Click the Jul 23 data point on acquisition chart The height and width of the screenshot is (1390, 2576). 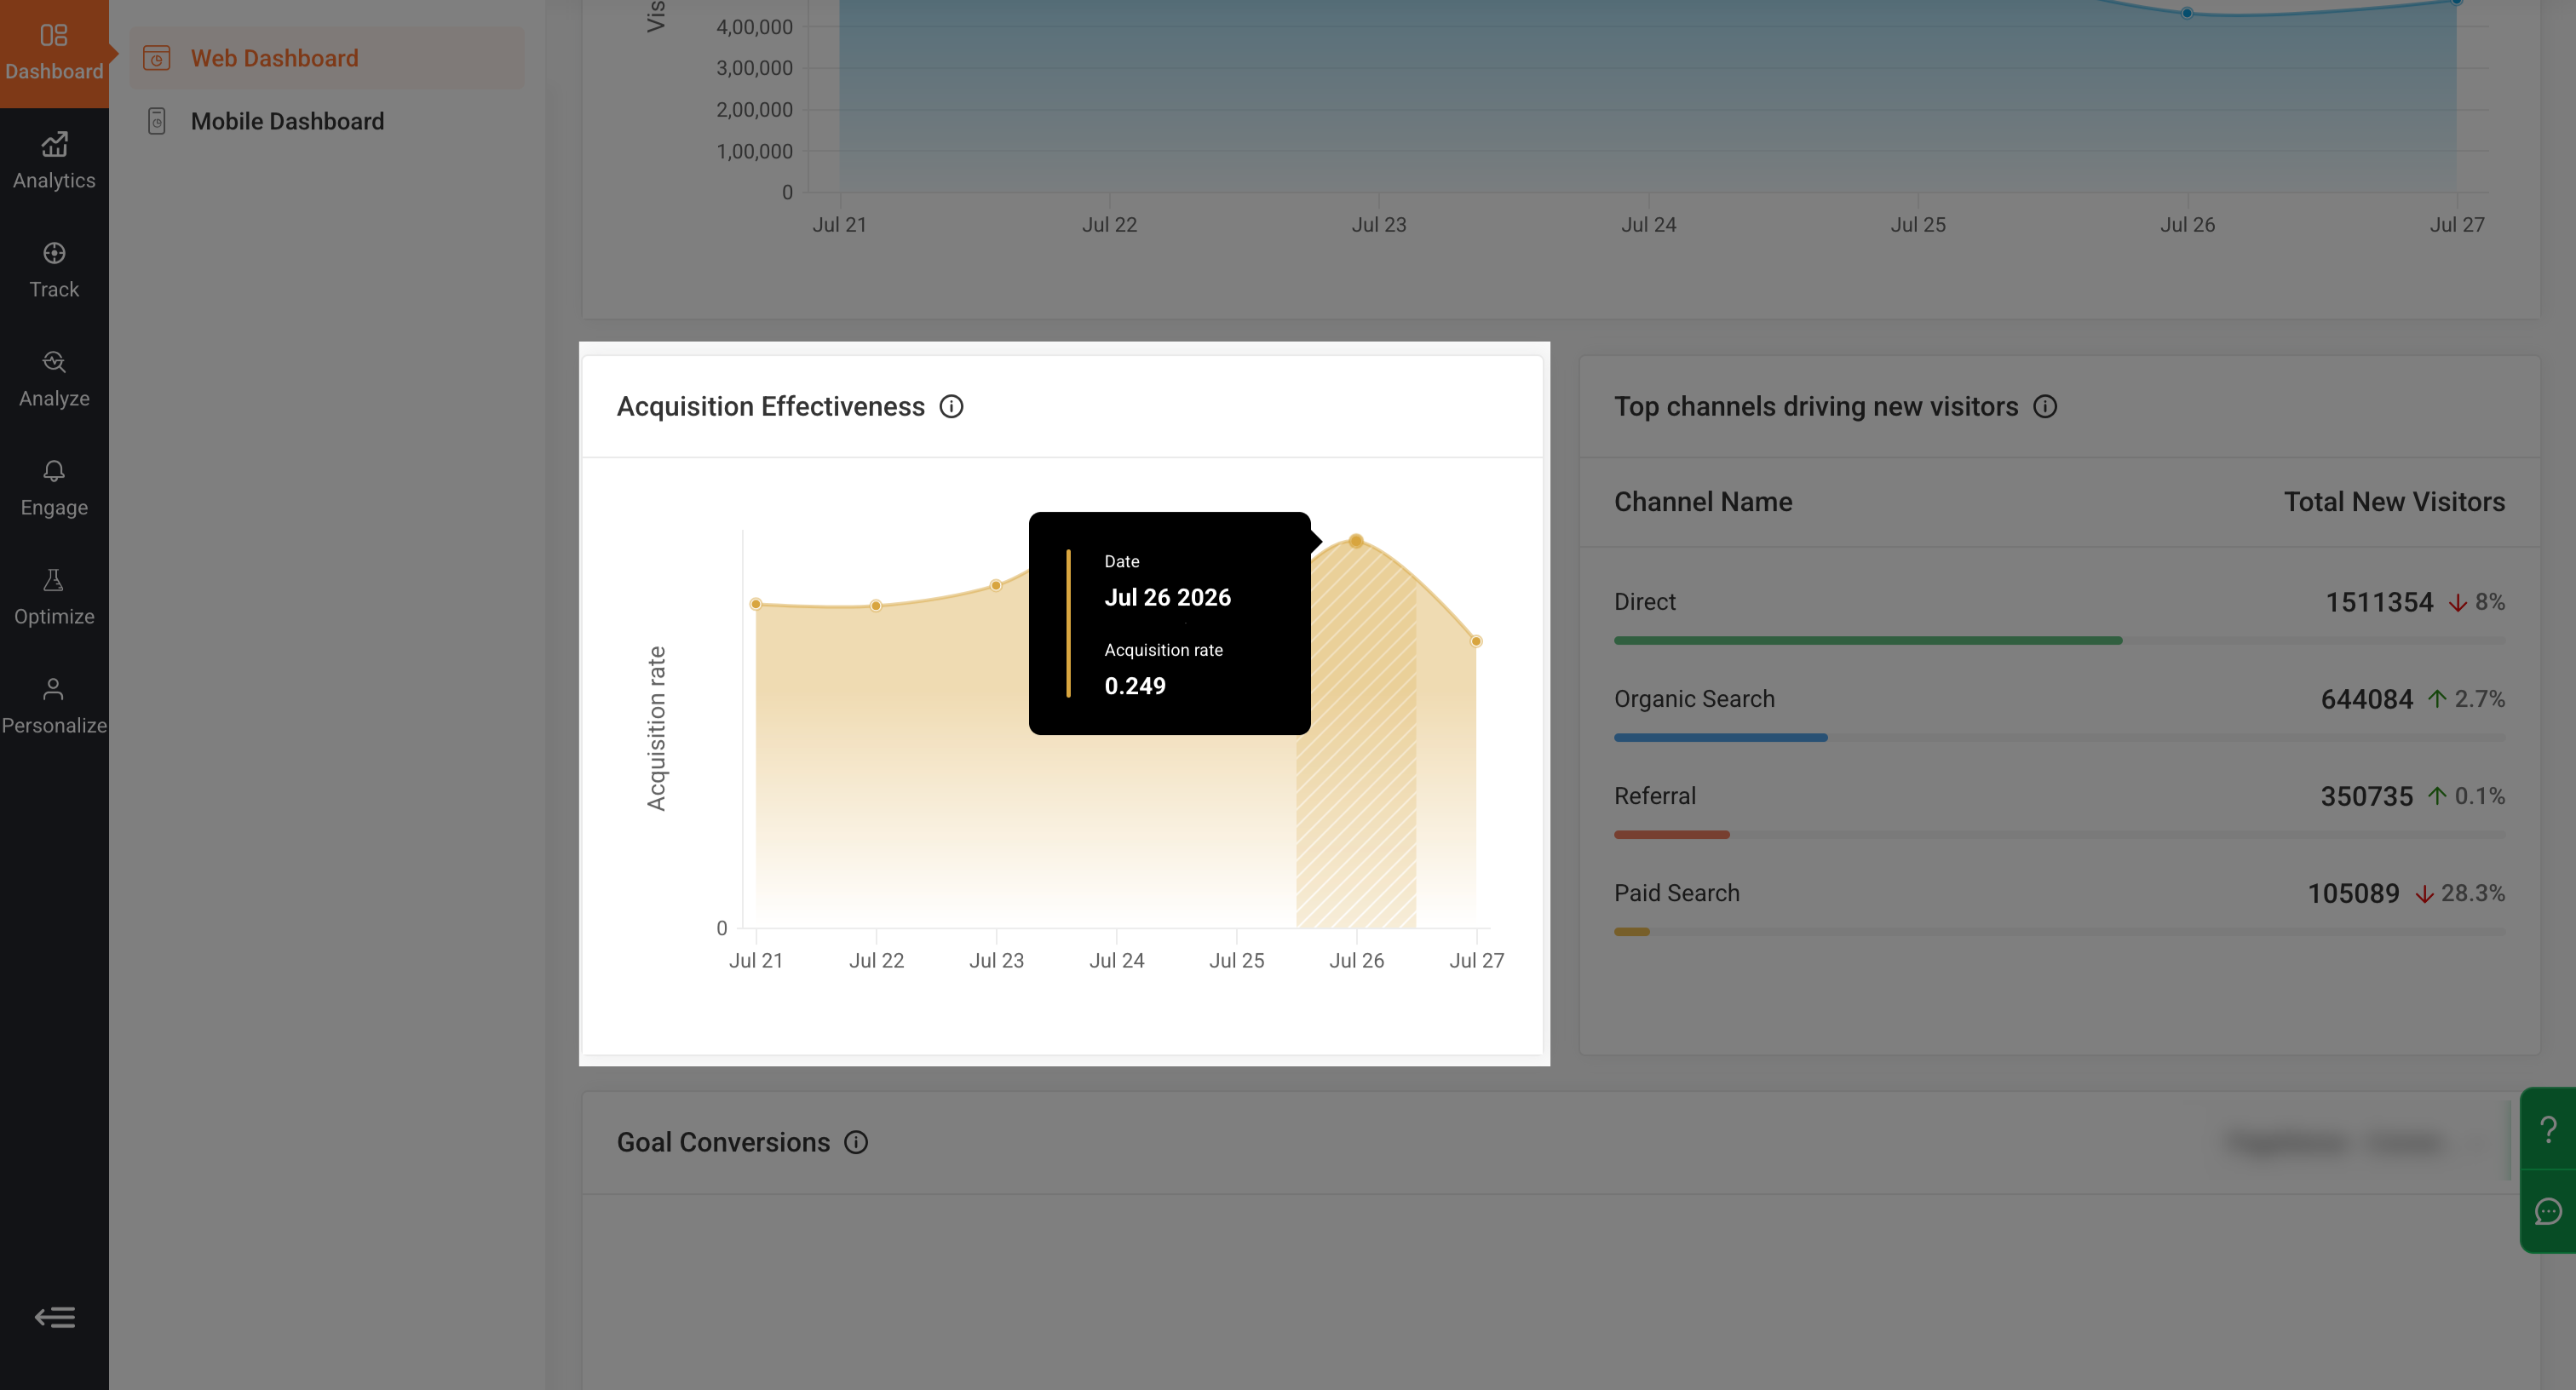[996, 585]
